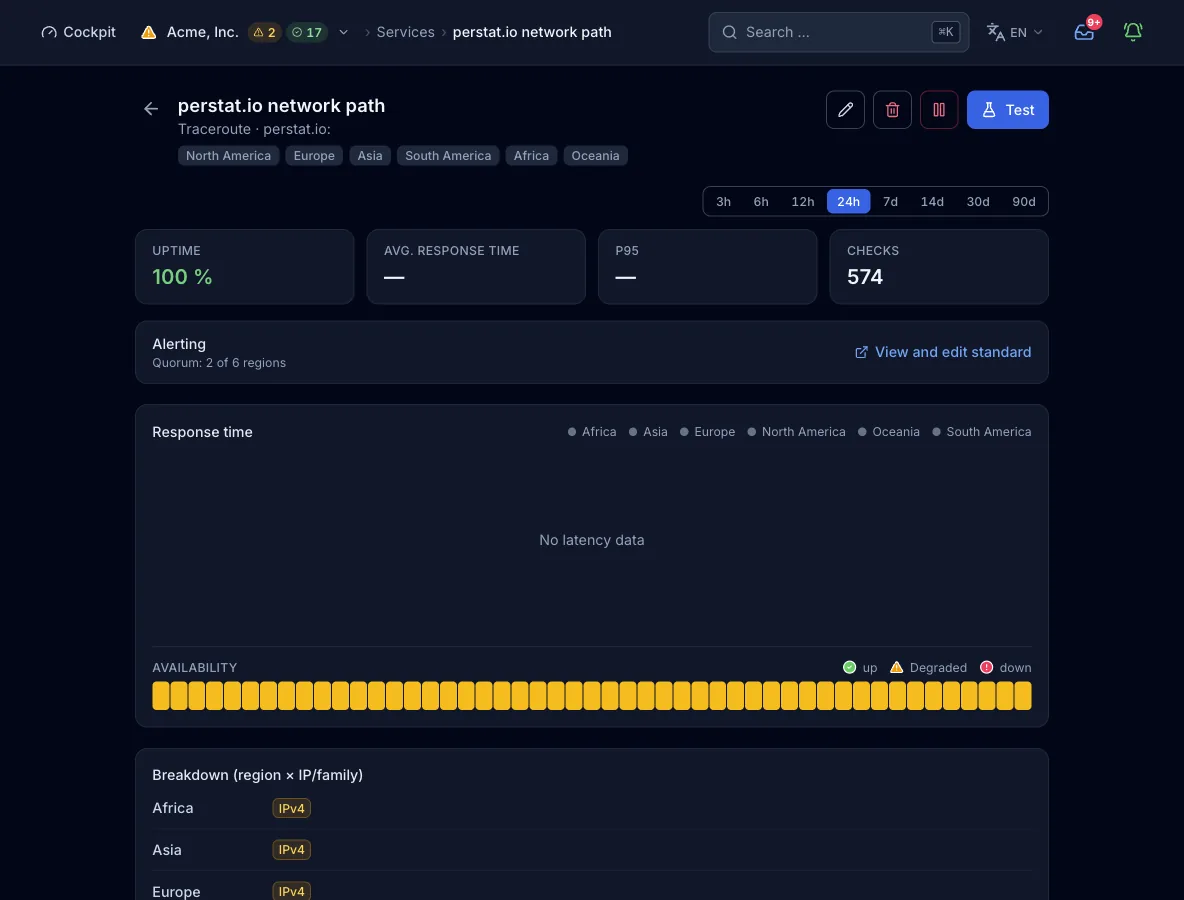Open the inbox with 9+ notifications
This screenshot has width=1184, height=900.
click(1084, 32)
